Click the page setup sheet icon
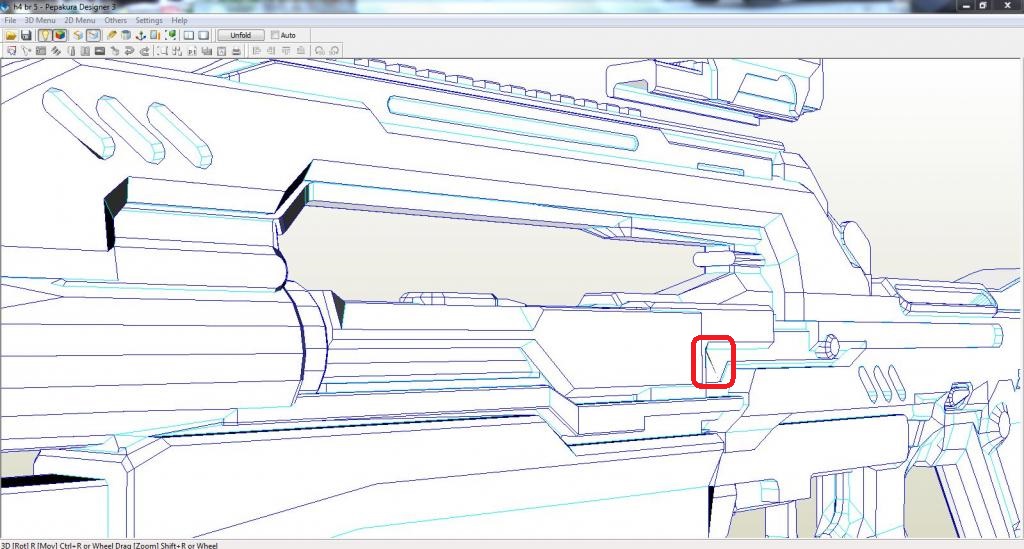The height and width of the screenshot is (549, 1024). coord(221,51)
